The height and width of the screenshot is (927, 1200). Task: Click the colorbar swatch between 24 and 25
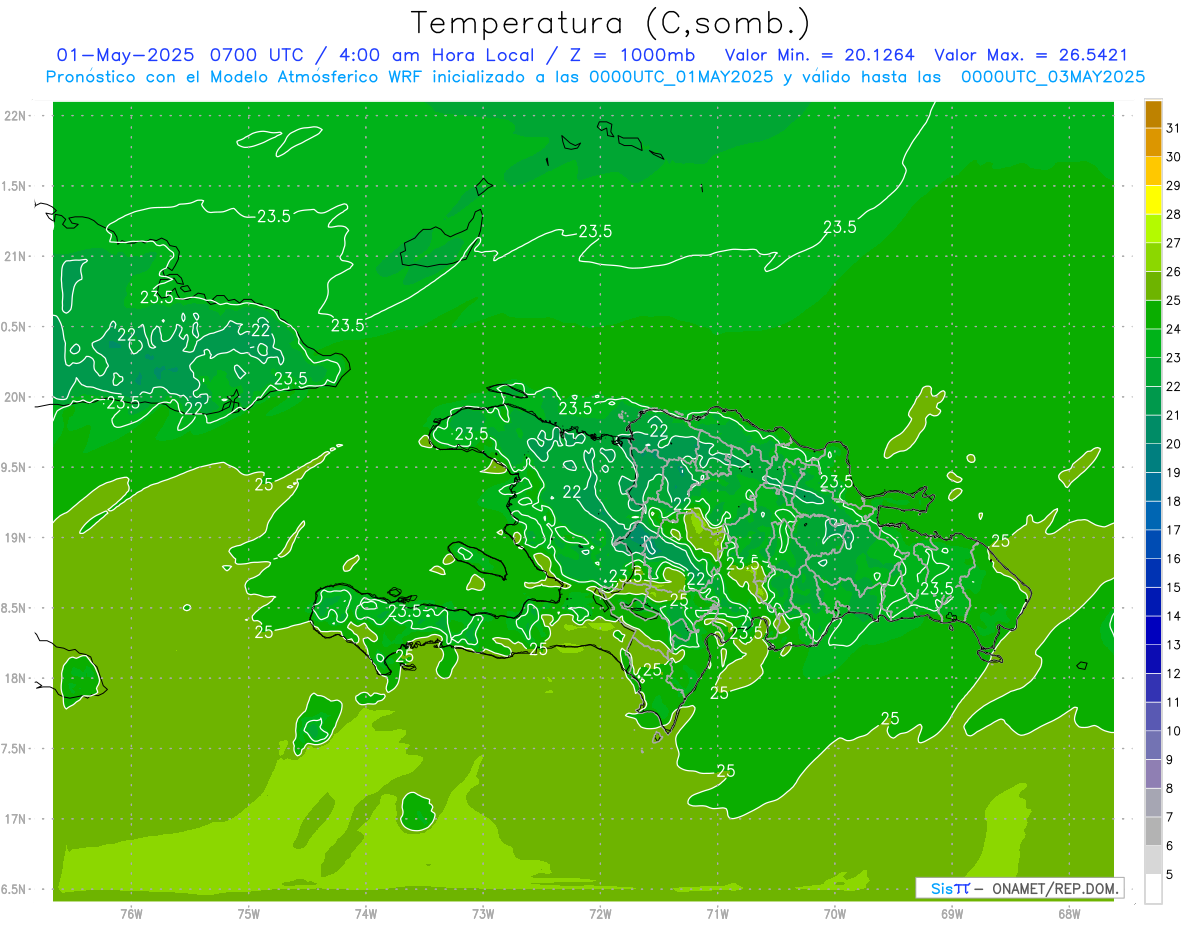[1153, 315]
